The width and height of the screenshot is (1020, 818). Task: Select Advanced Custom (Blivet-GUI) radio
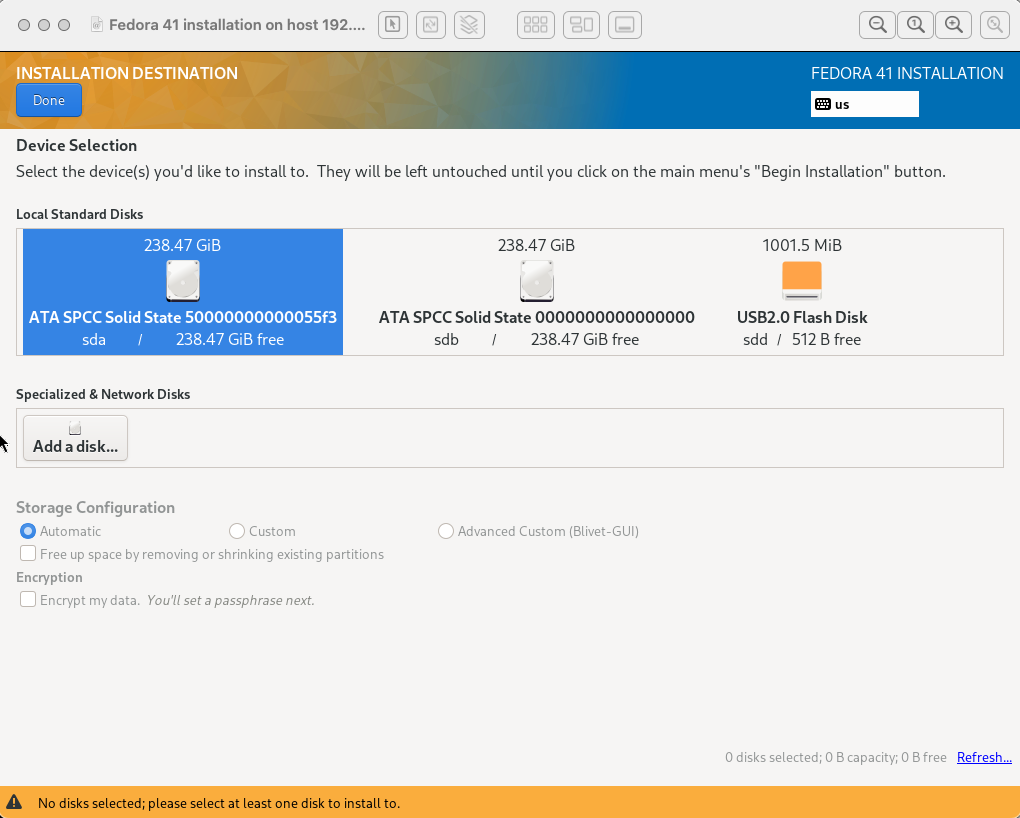click(446, 531)
